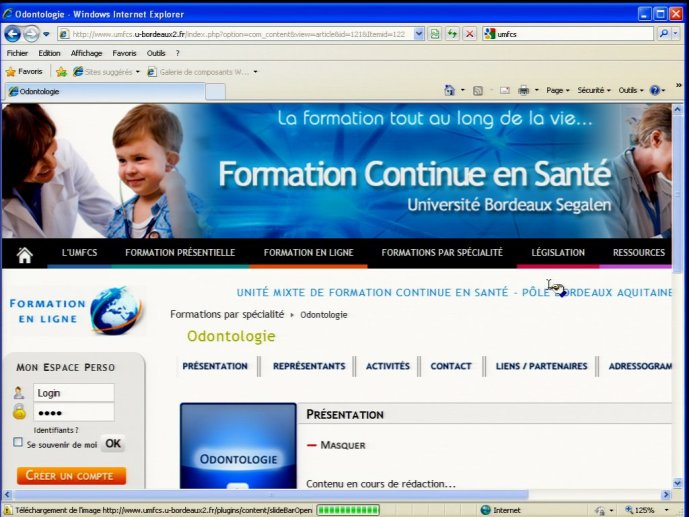The height and width of the screenshot is (517, 689).
Task: Click the OK login button
Action: pos(113,444)
